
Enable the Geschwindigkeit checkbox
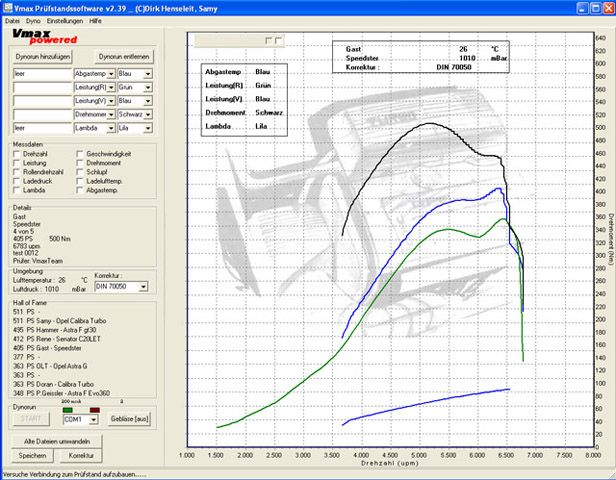tap(80, 154)
